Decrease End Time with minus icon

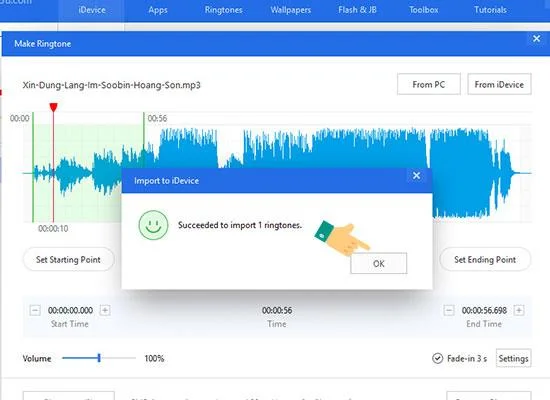pos(449,311)
